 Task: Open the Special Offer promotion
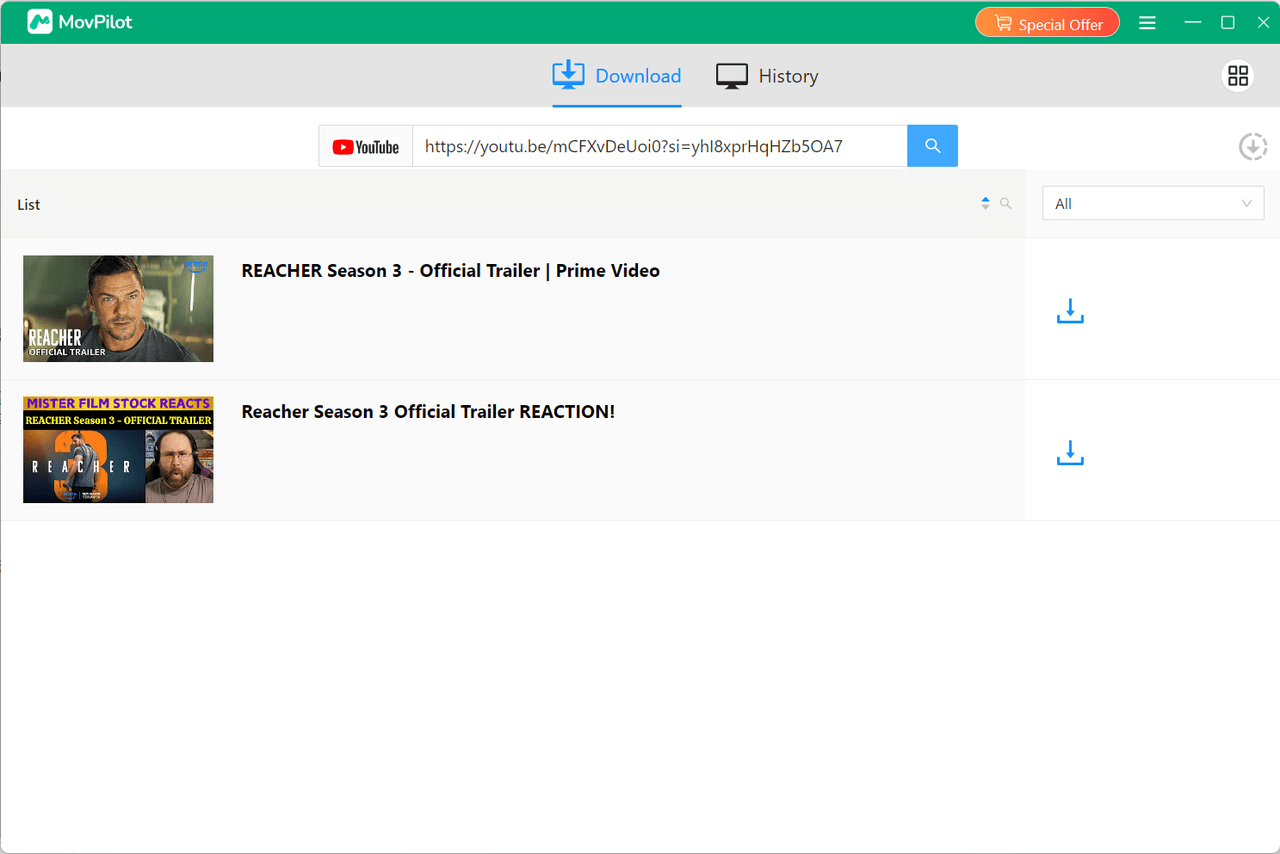pos(1047,23)
